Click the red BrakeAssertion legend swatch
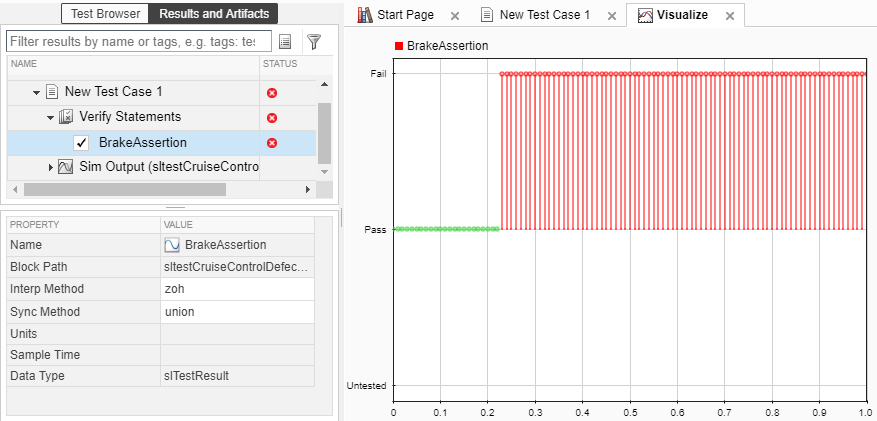This screenshot has width=877, height=421. [x=399, y=46]
